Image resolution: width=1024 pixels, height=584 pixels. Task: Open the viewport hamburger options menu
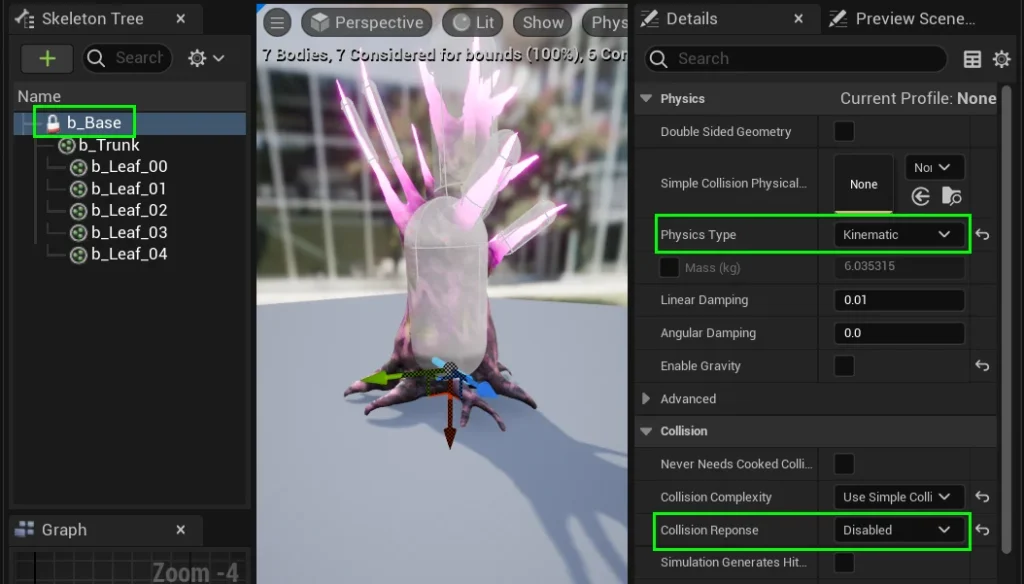[x=278, y=22]
